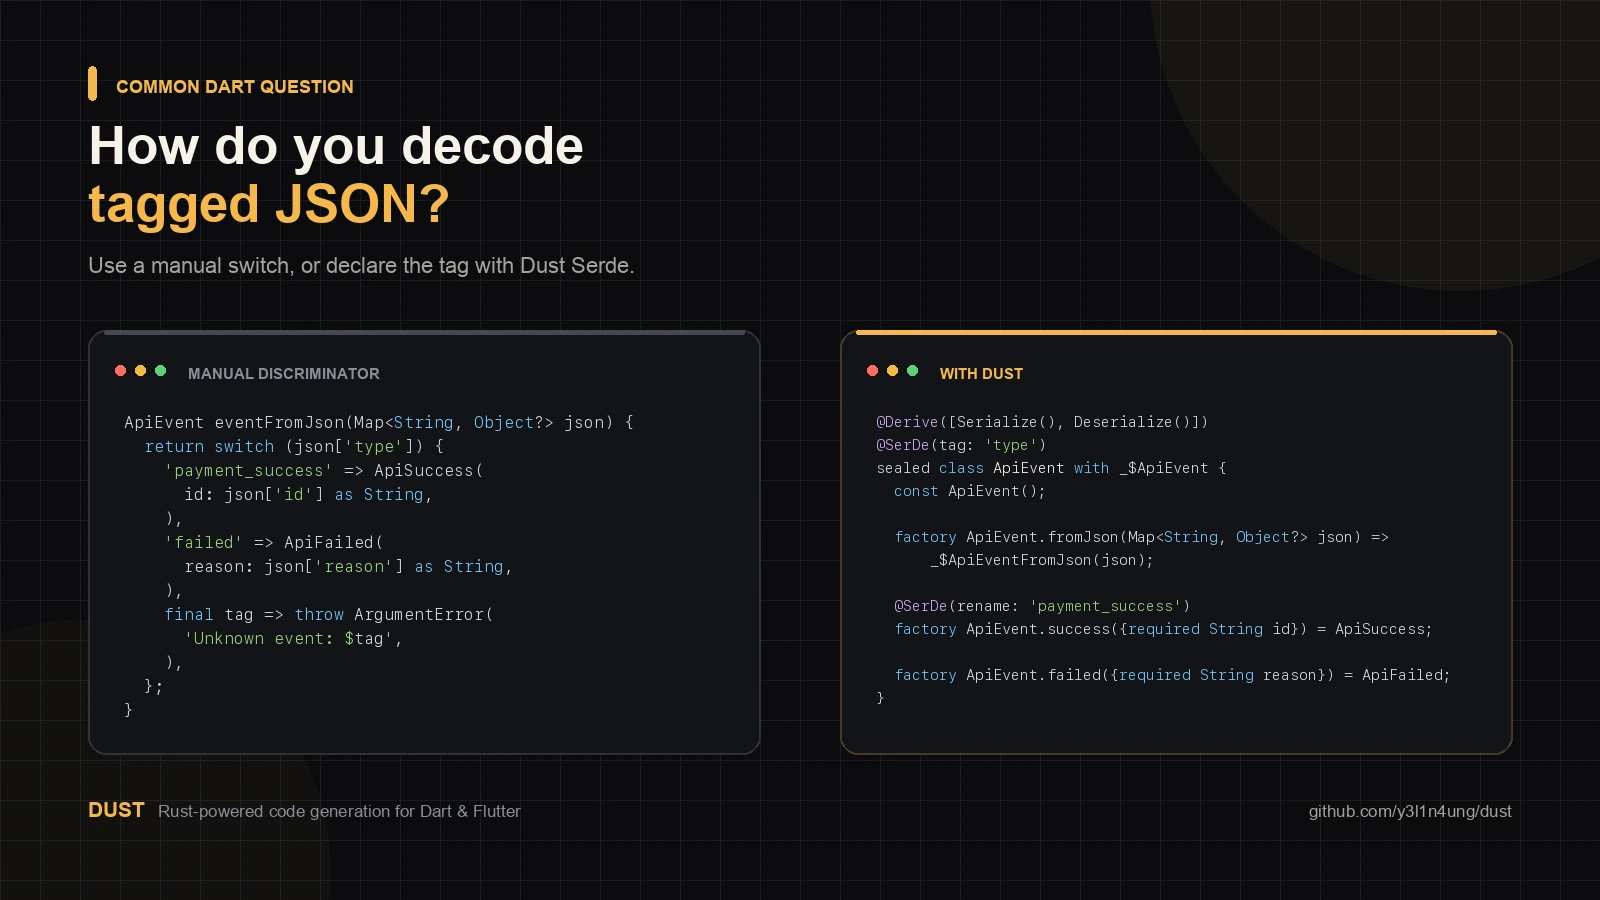
Task: Click the heading 'How do you decode'
Action: (x=336, y=146)
